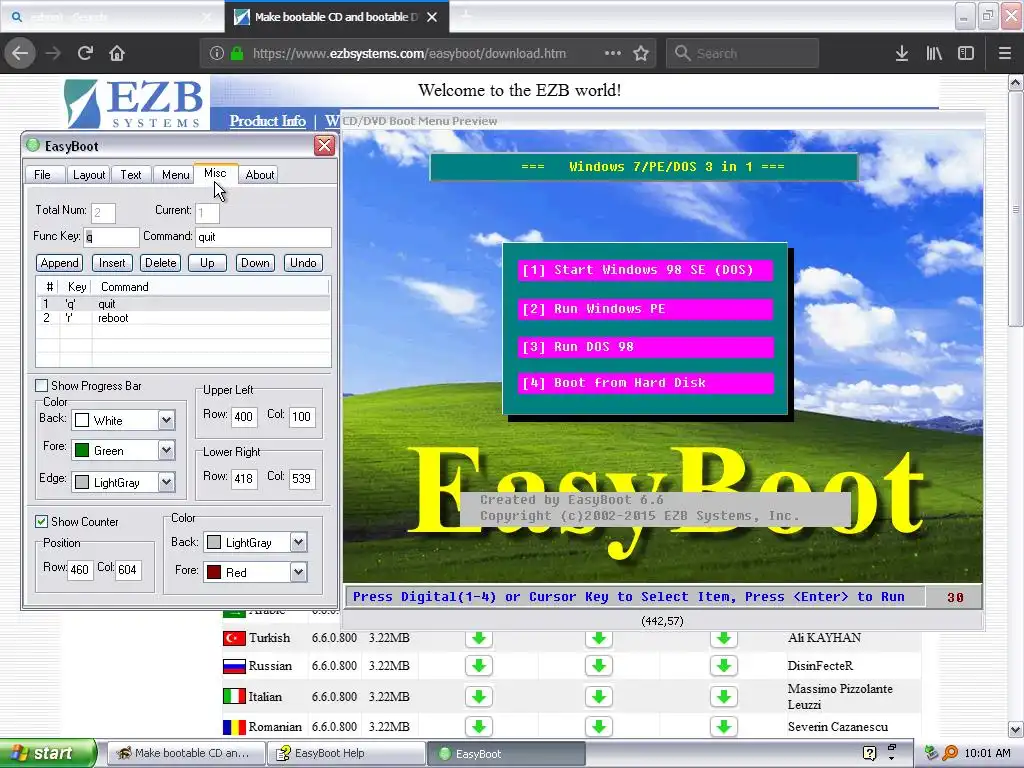Click the Windows start button
The height and width of the screenshot is (768, 1024).
48,753
